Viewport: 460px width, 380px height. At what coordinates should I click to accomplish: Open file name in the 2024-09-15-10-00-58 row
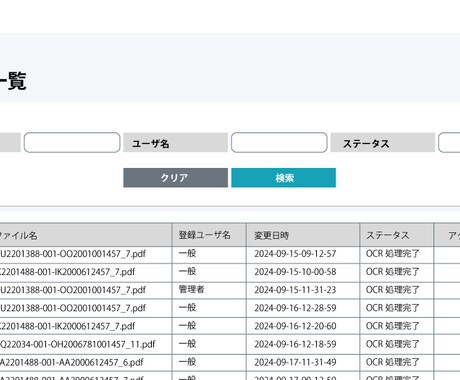[x=68, y=272]
